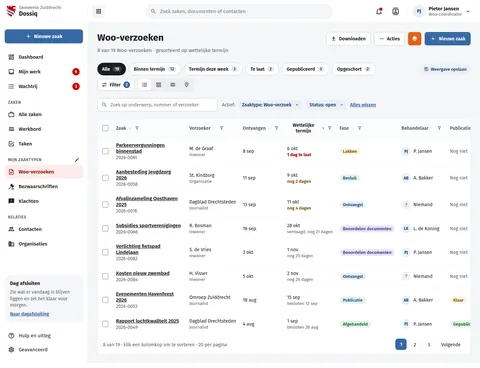Open the notifications bell
Viewport: 480px width, 368px height.
click(x=379, y=11)
